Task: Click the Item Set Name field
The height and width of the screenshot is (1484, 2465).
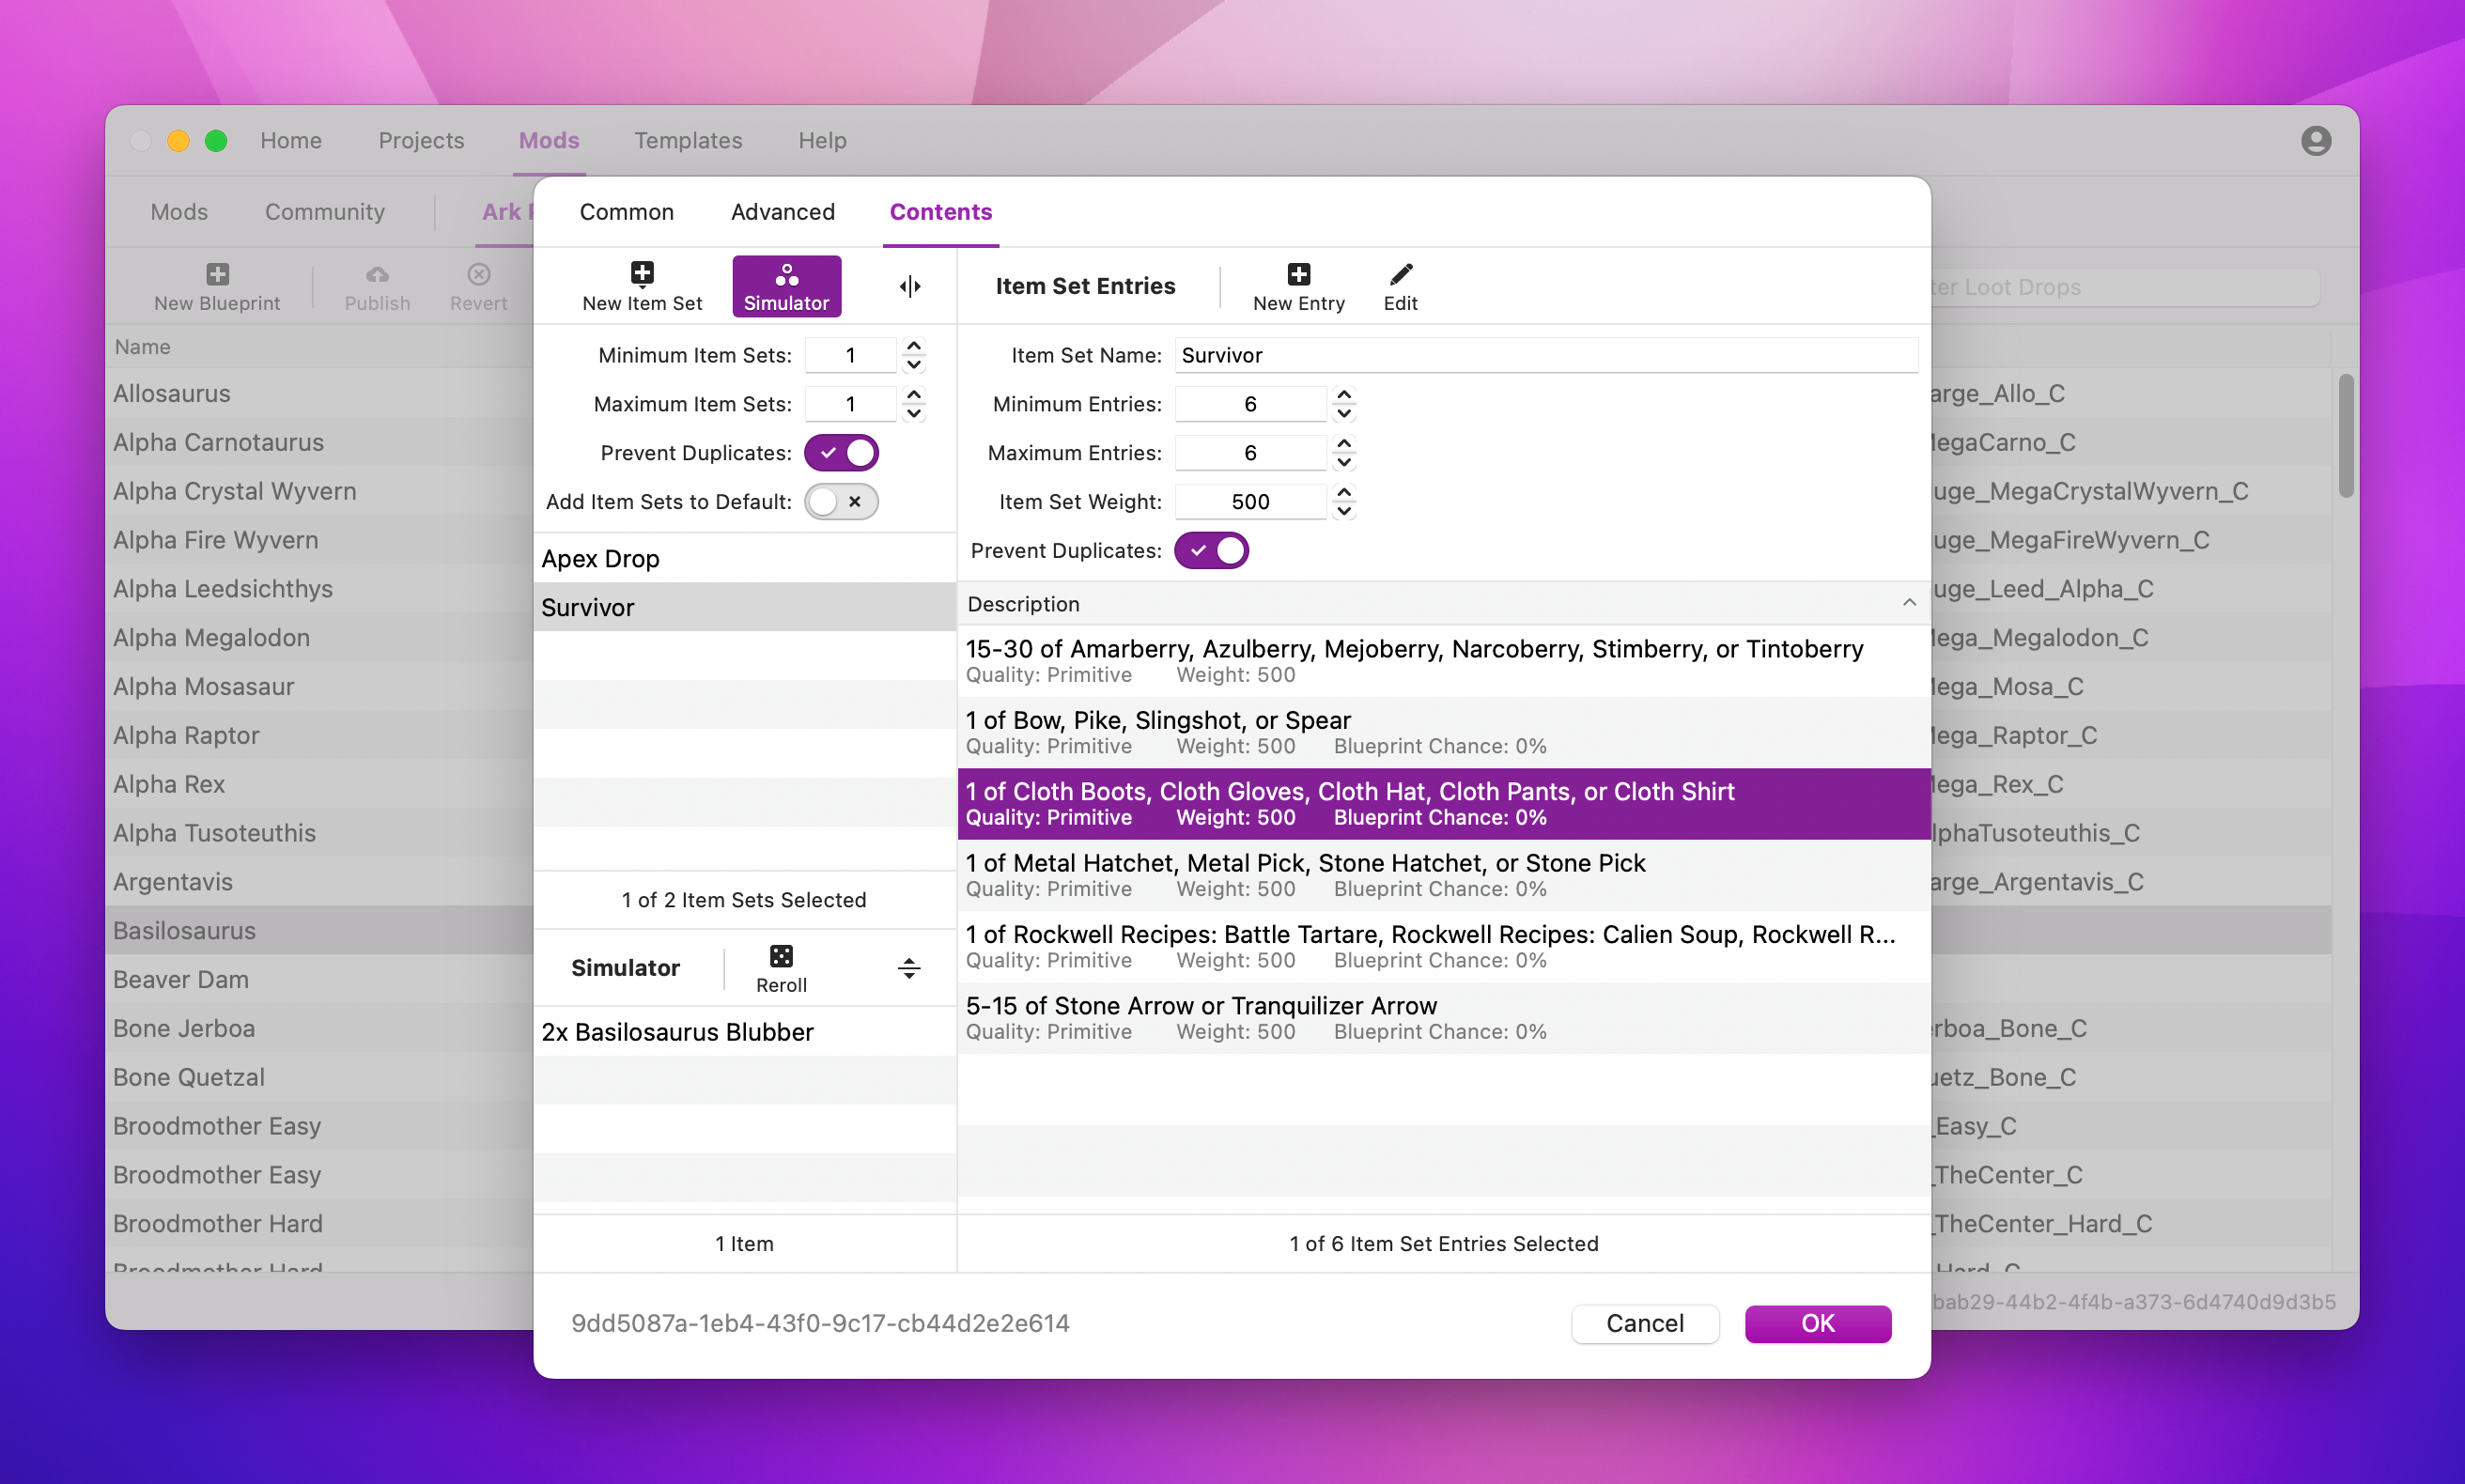Action: click(1545, 355)
